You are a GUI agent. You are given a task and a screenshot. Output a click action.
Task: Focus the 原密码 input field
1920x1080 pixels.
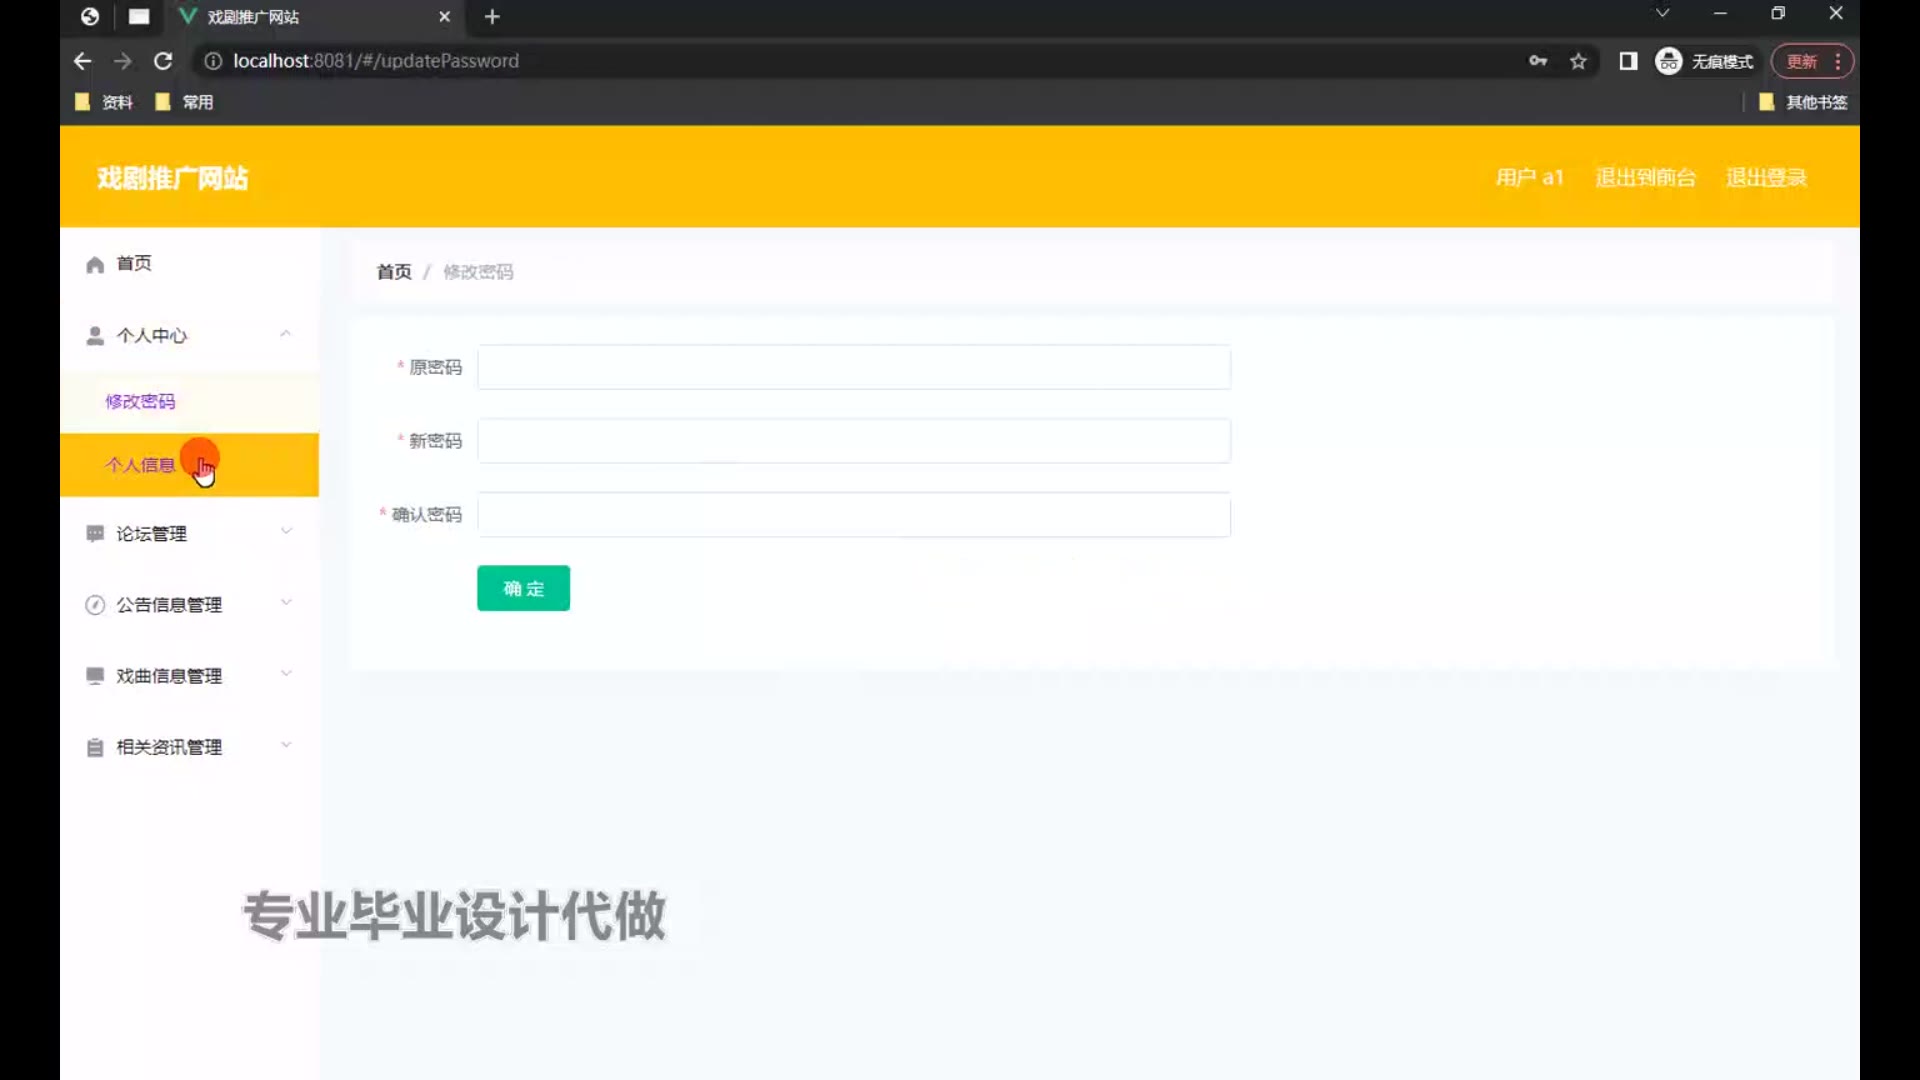(853, 367)
